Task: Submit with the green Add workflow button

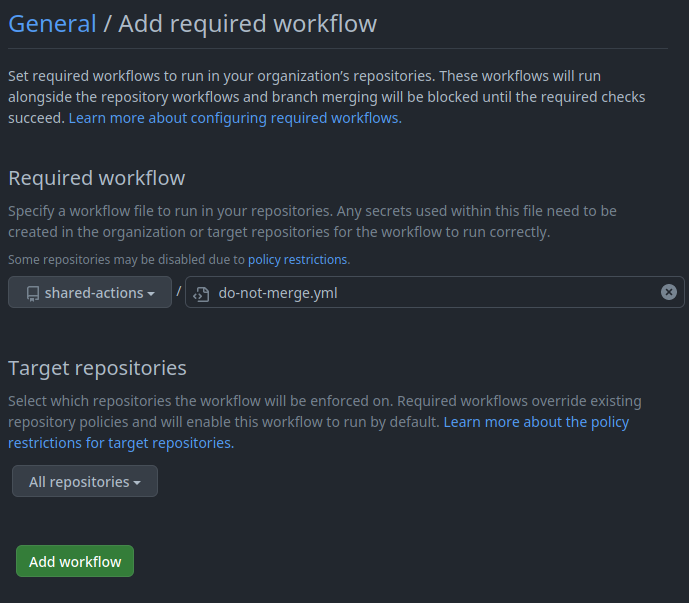Action: [75, 561]
